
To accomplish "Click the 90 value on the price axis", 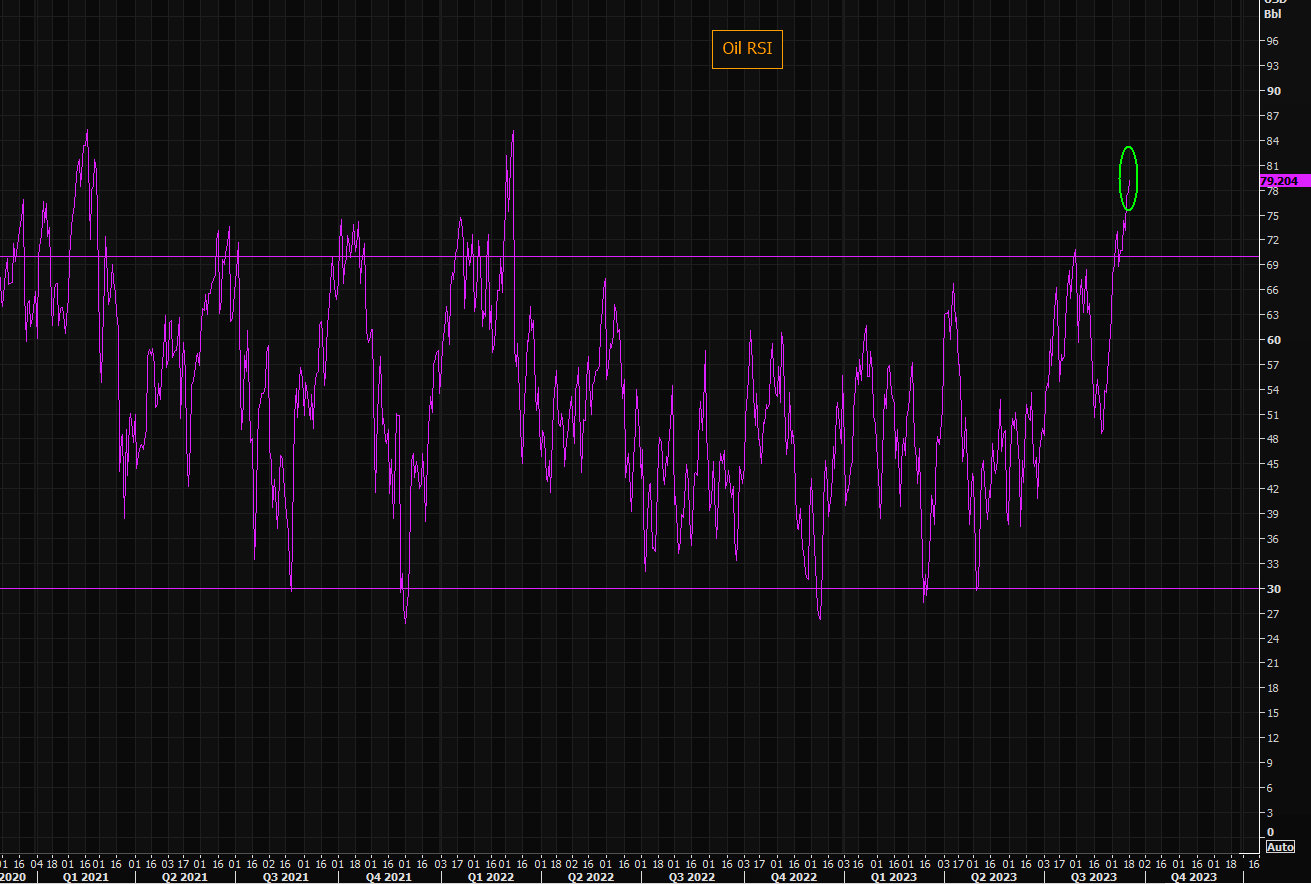I will coord(1273,91).
